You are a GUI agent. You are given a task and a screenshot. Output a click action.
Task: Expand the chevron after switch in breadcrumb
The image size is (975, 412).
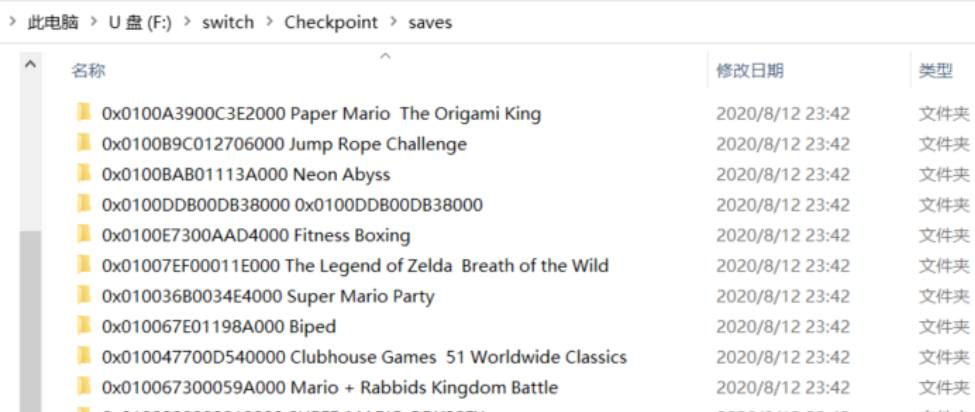tap(270, 21)
